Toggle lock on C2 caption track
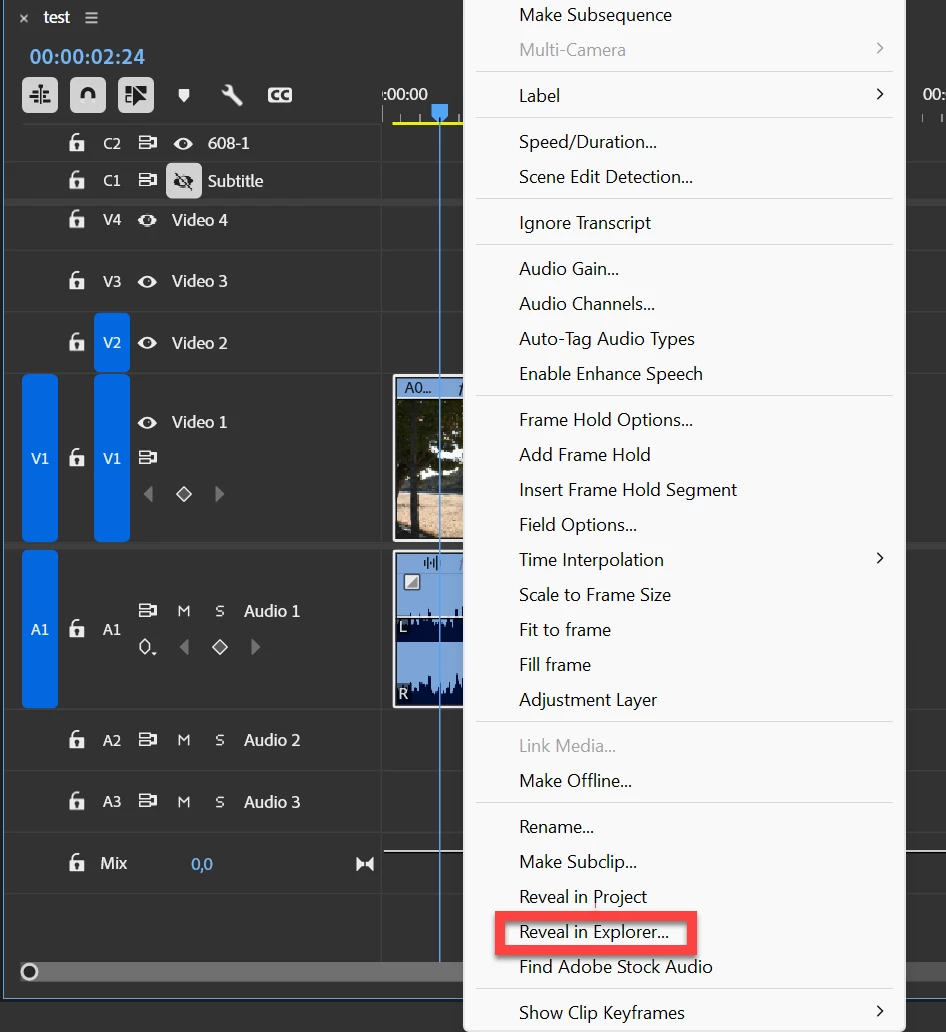The image size is (946, 1032). pyautogui.click(x=76, y=142)
